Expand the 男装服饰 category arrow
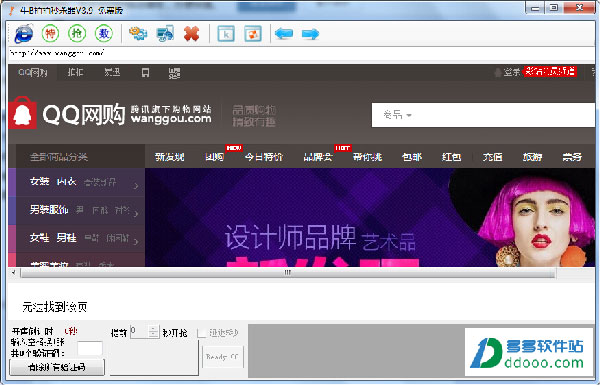The image size is (600, 385). (x=136, y=214)
